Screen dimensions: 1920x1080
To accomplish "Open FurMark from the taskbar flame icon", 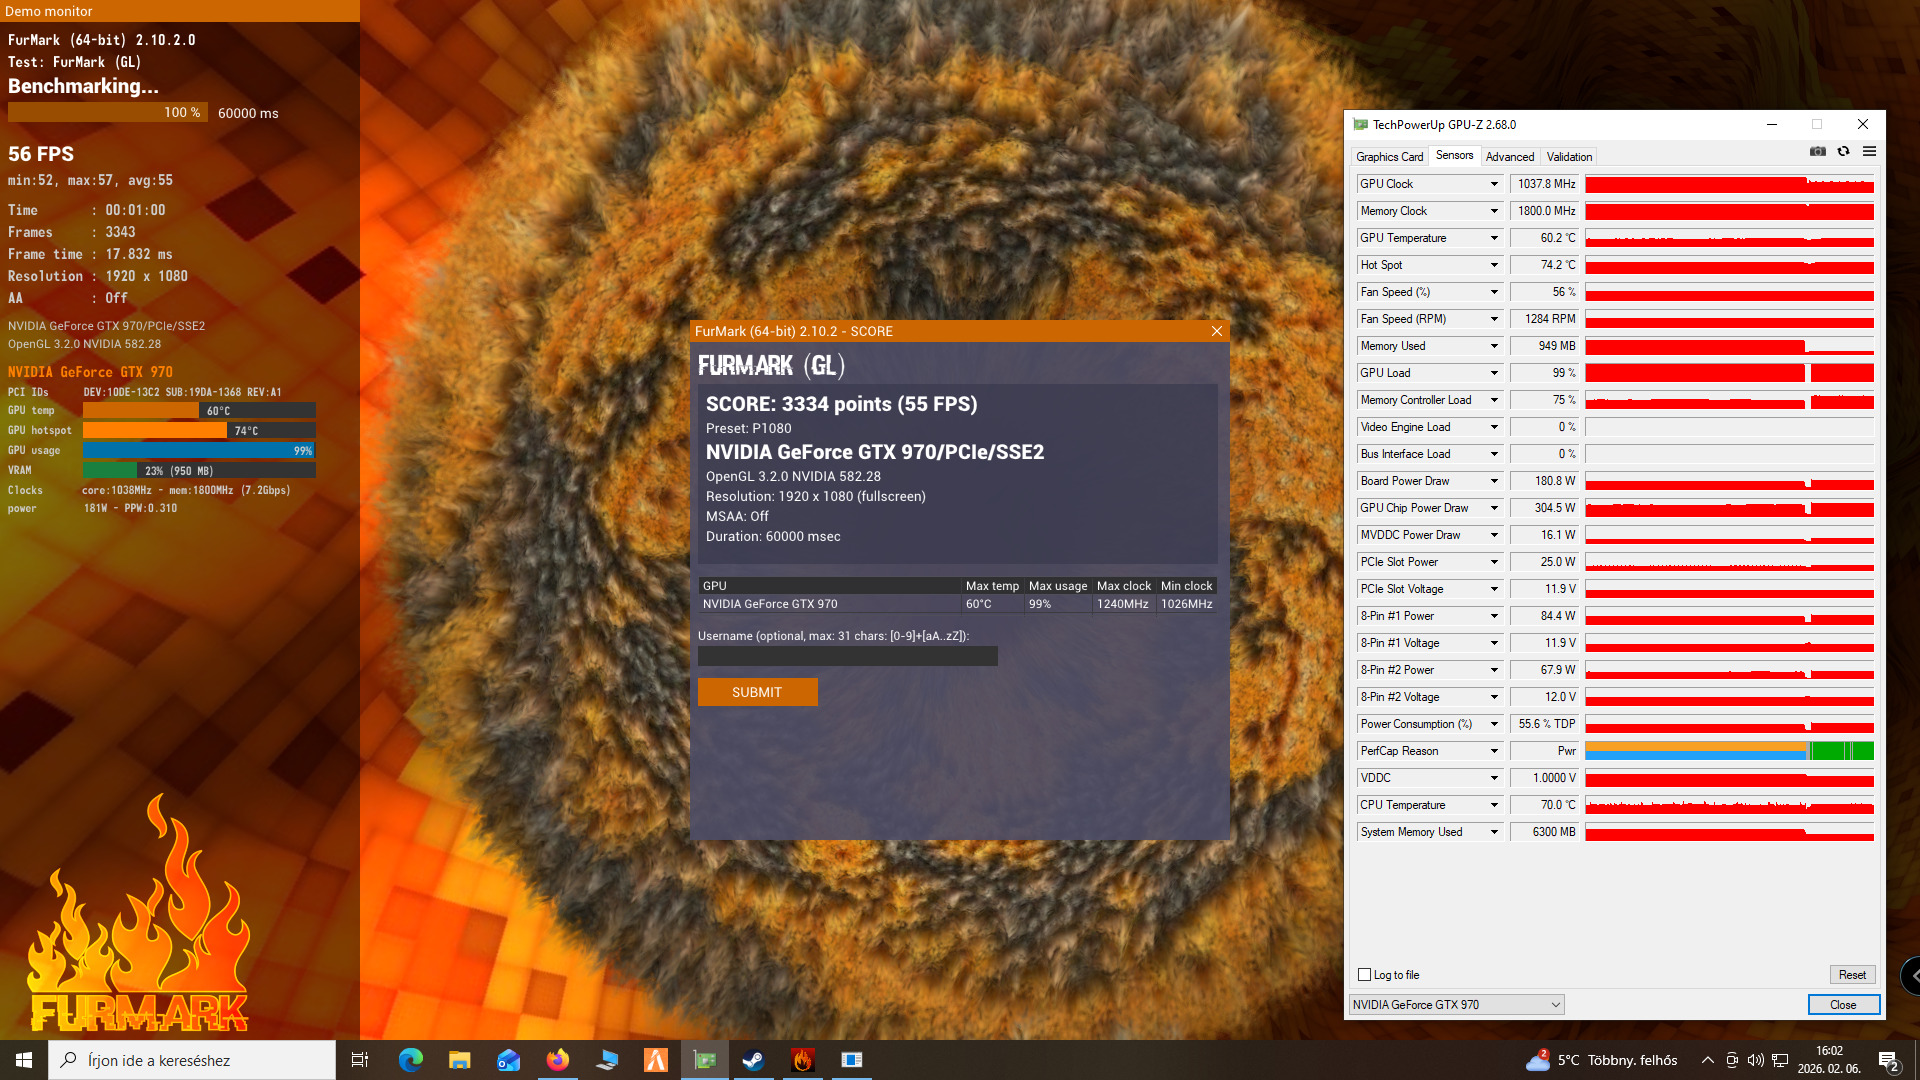I will (803, 1060).
